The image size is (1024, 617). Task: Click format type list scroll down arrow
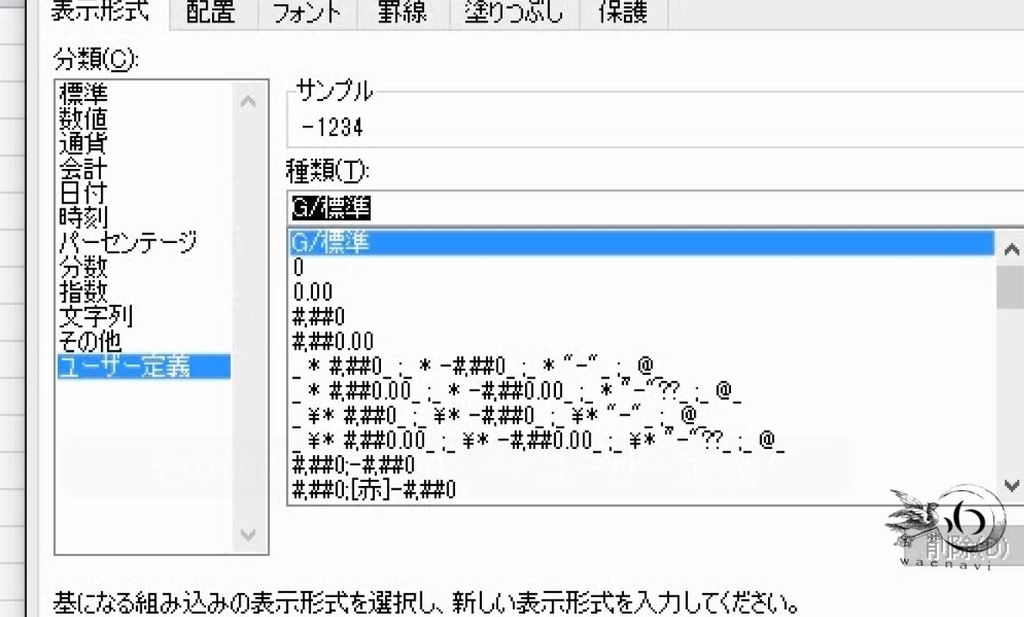coord(1011,486)
